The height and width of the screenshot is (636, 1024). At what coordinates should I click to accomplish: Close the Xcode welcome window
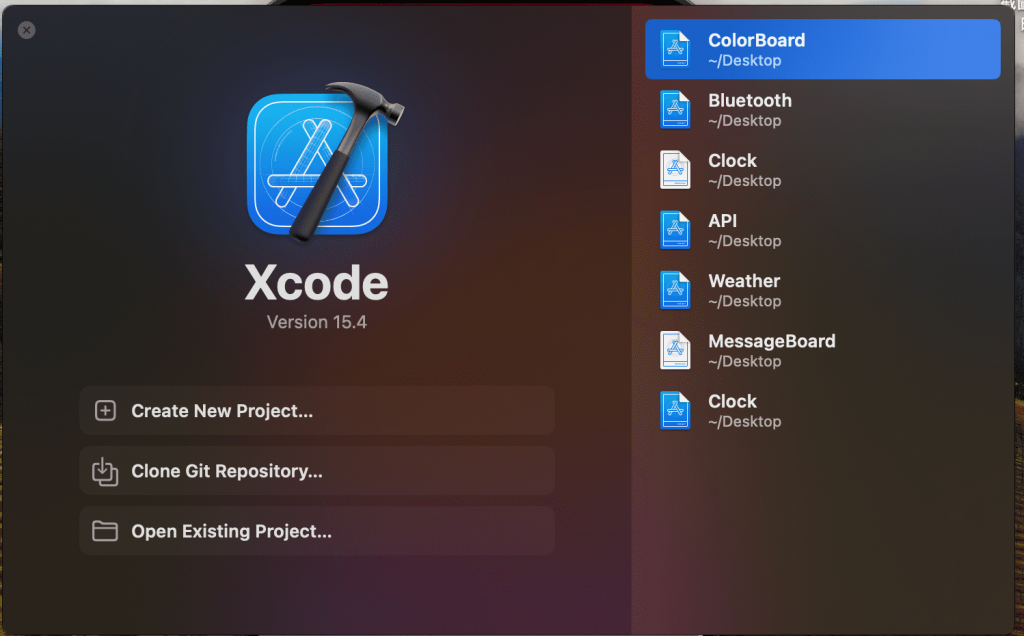click(27, 30)
